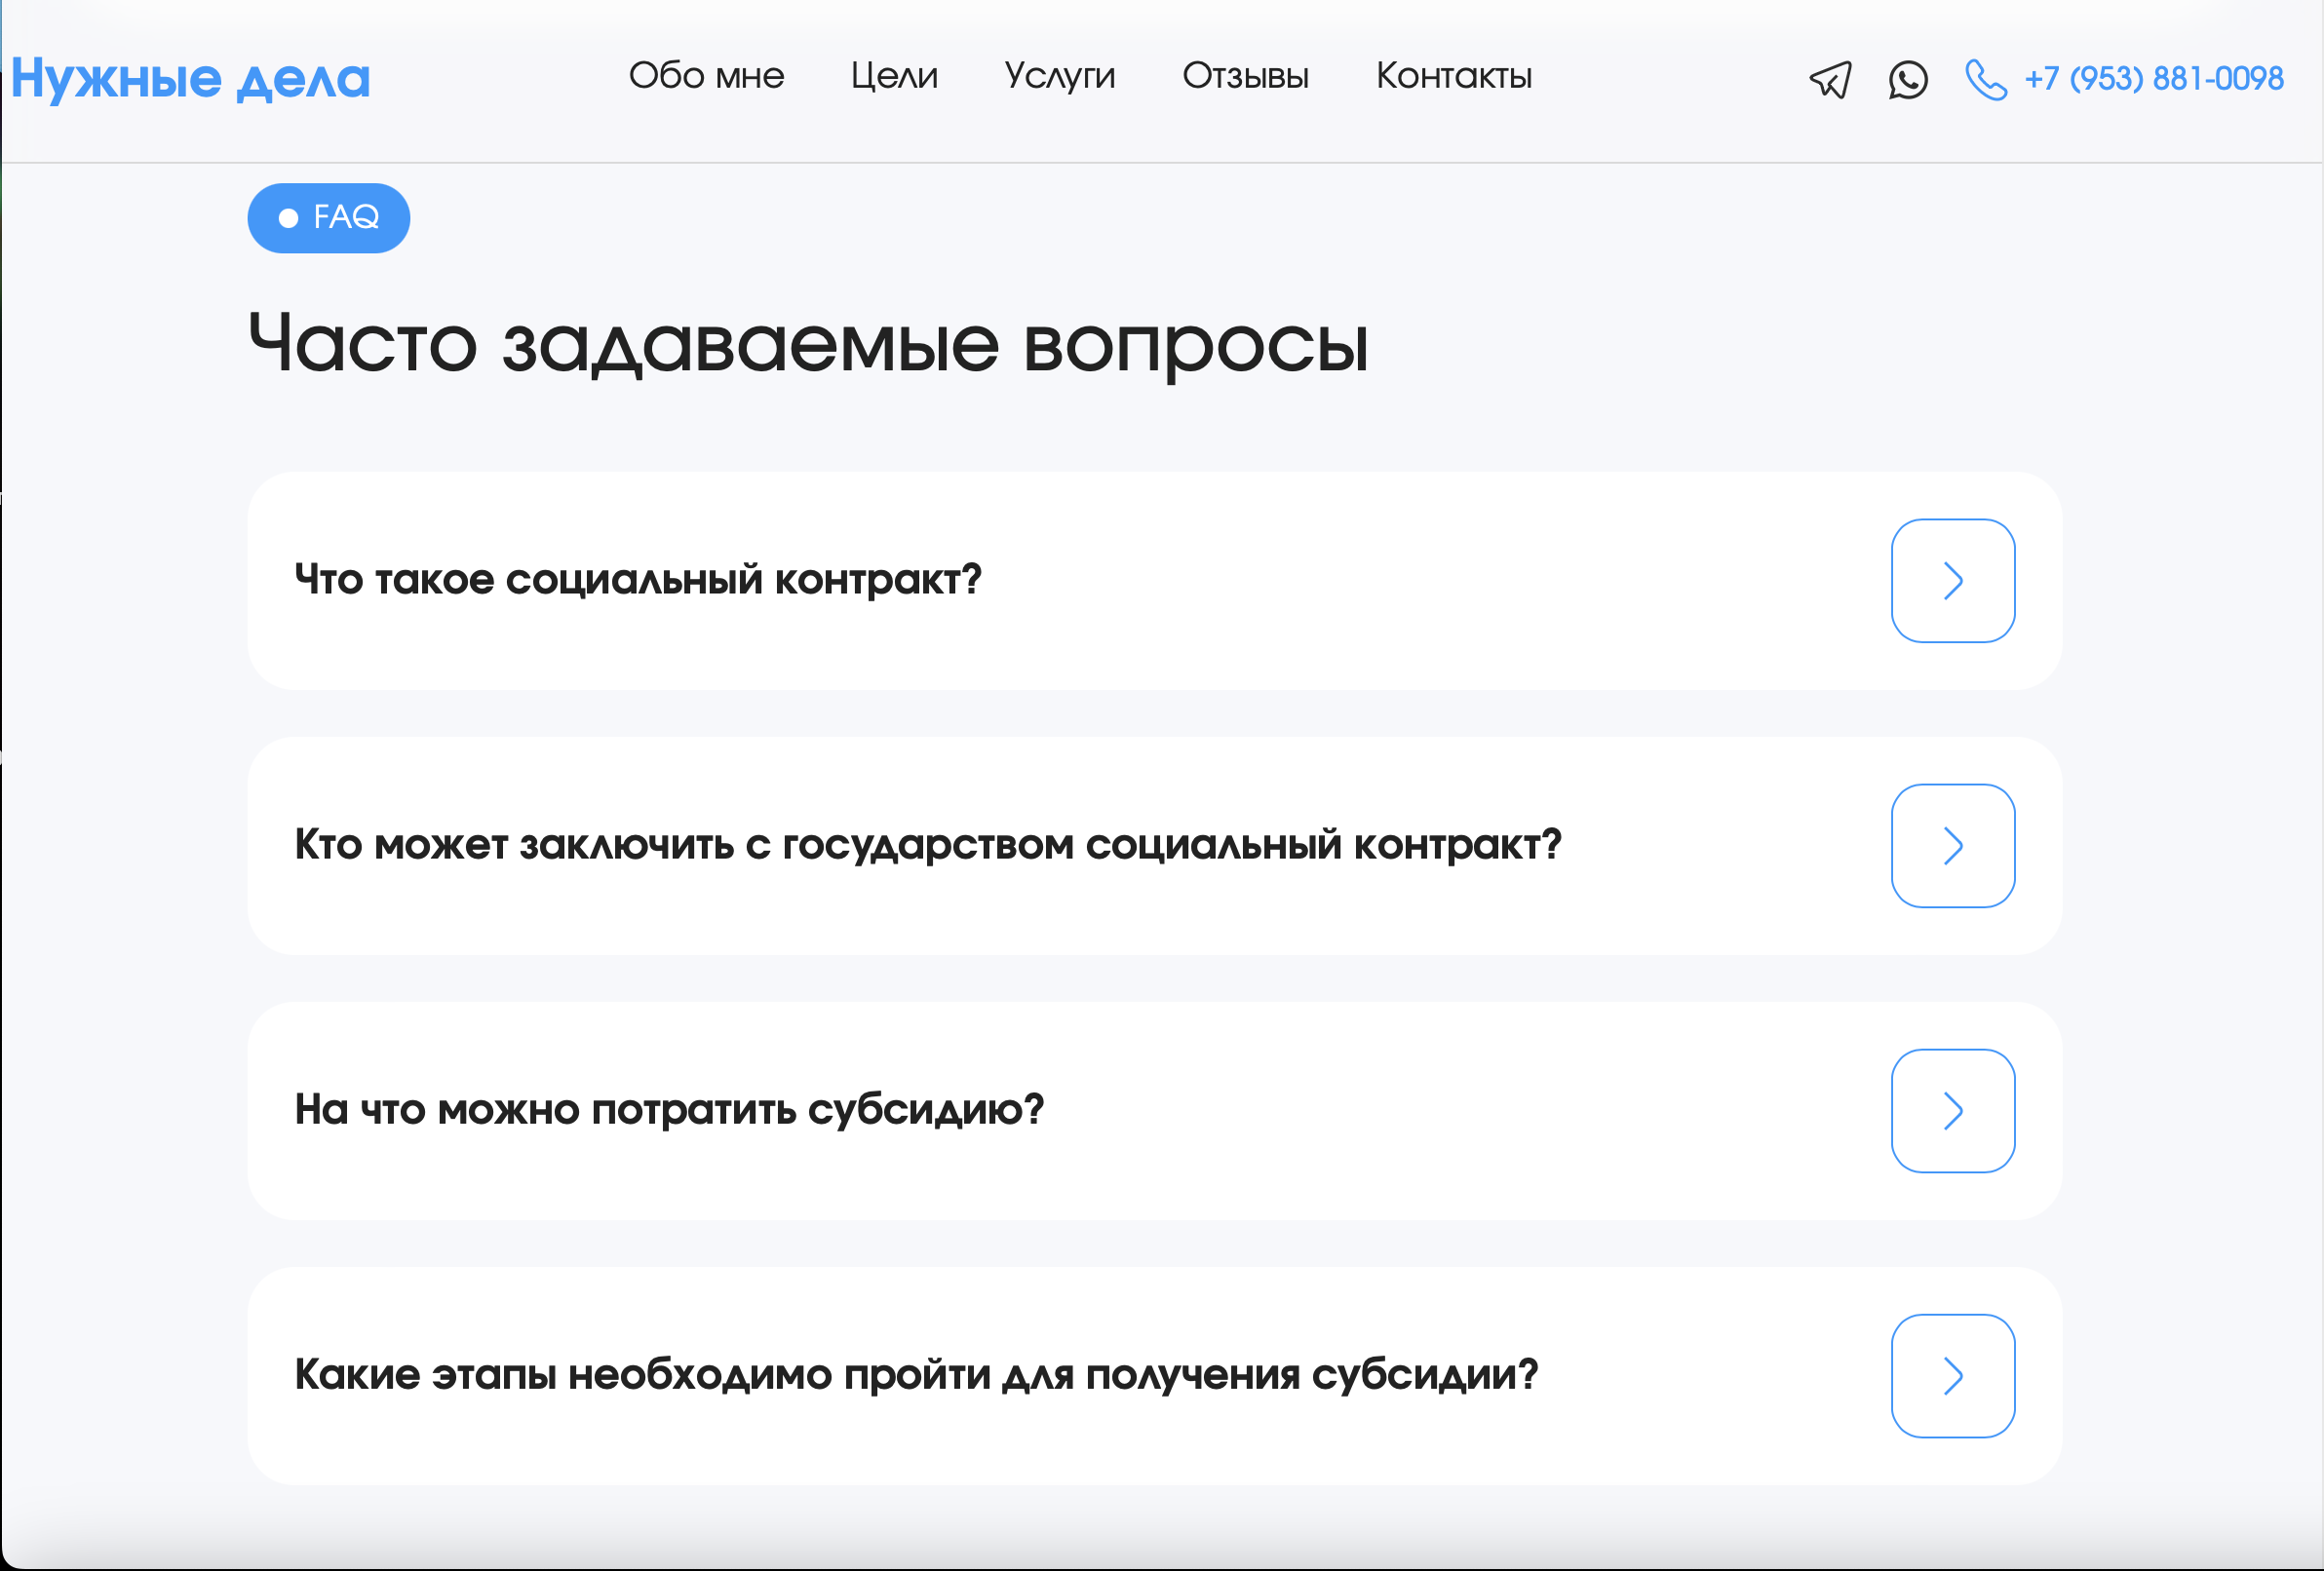
Task: Click the FAQ pill button
Action: [x=328, y=217]
